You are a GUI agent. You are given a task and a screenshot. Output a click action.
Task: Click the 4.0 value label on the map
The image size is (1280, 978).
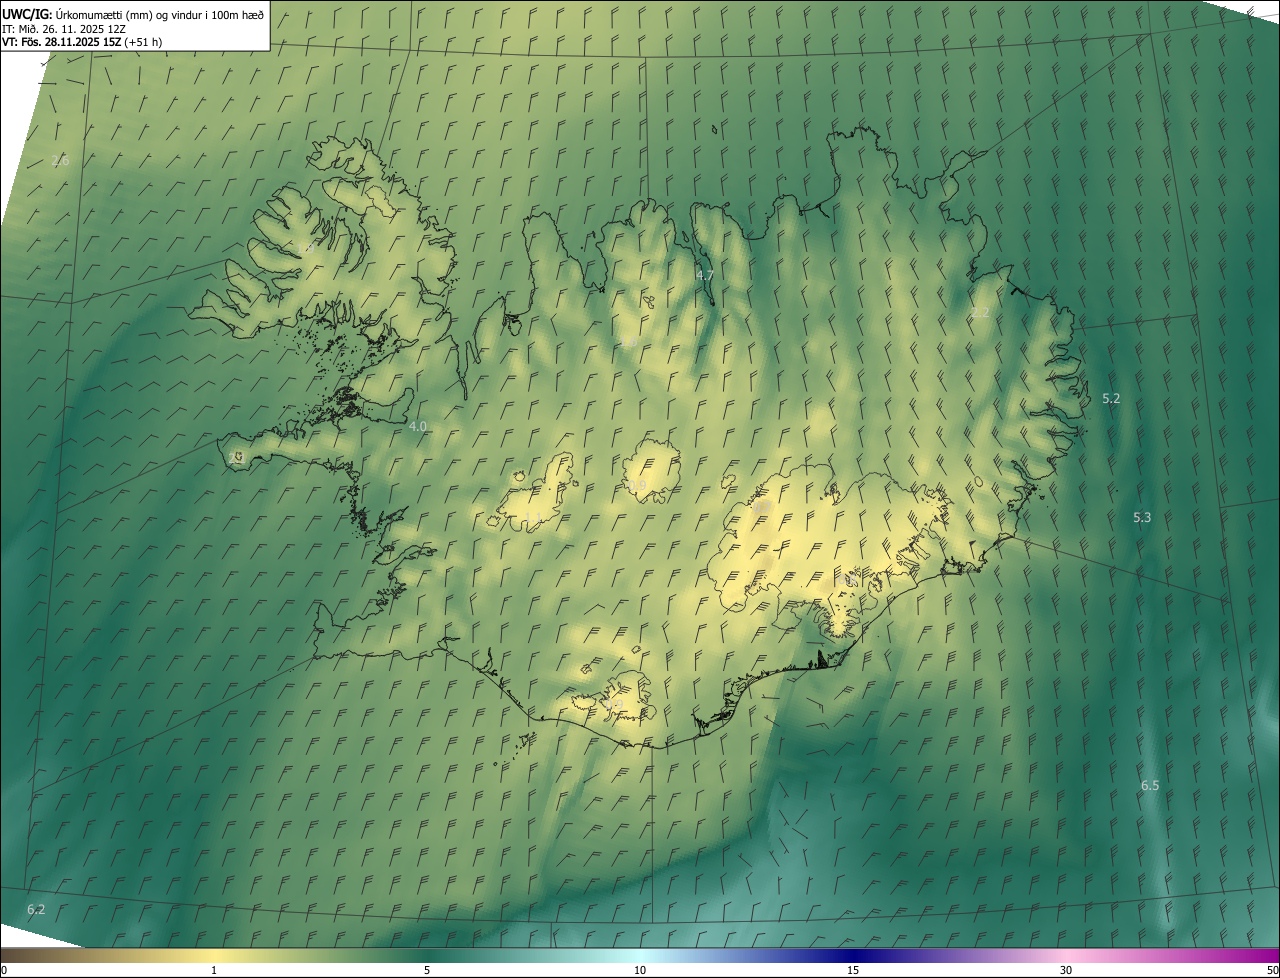(x=418, y=426)
